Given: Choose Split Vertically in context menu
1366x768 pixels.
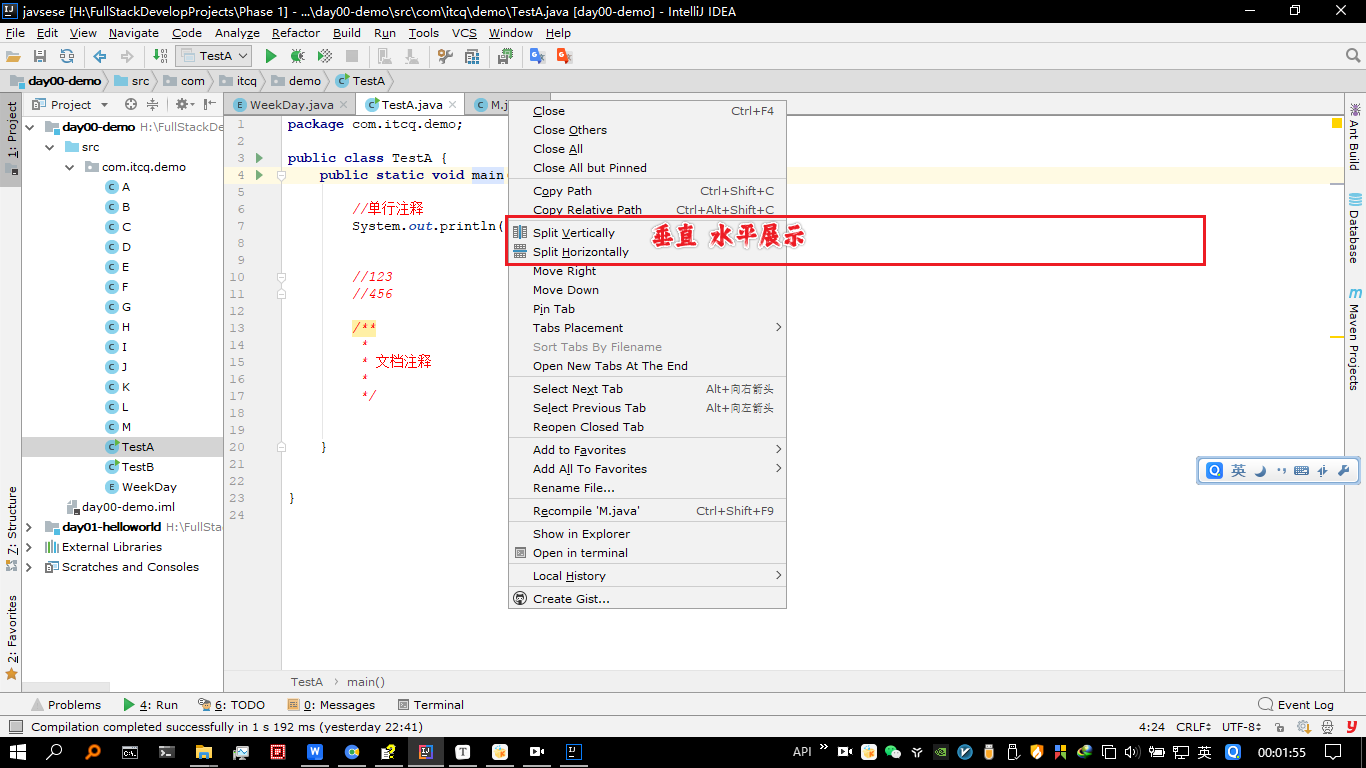Looking at the screenshot, I should [x=647, y=233].
